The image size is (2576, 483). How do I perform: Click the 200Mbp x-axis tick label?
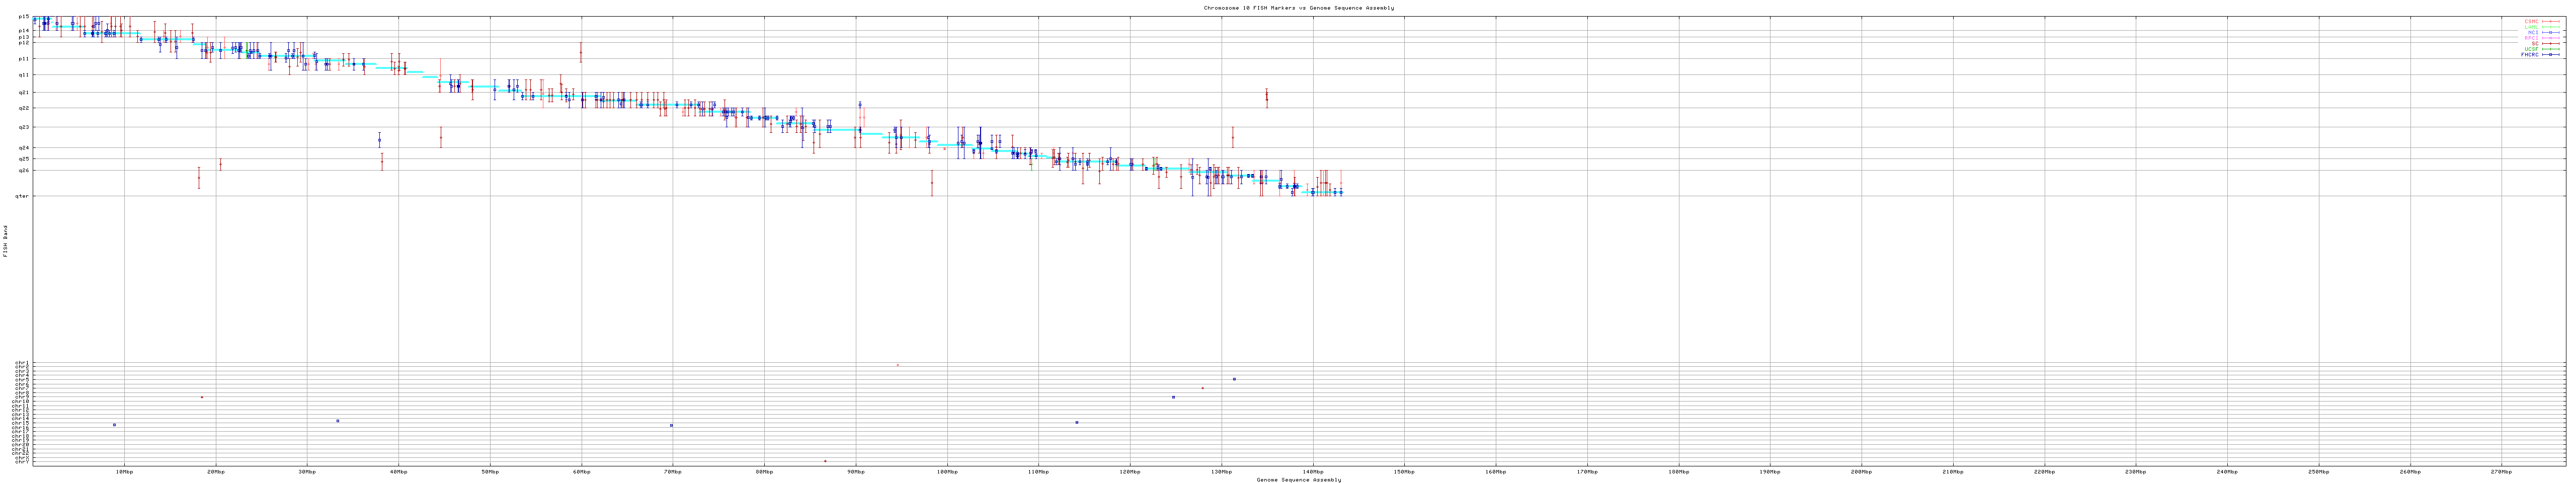pos(1861,472)
